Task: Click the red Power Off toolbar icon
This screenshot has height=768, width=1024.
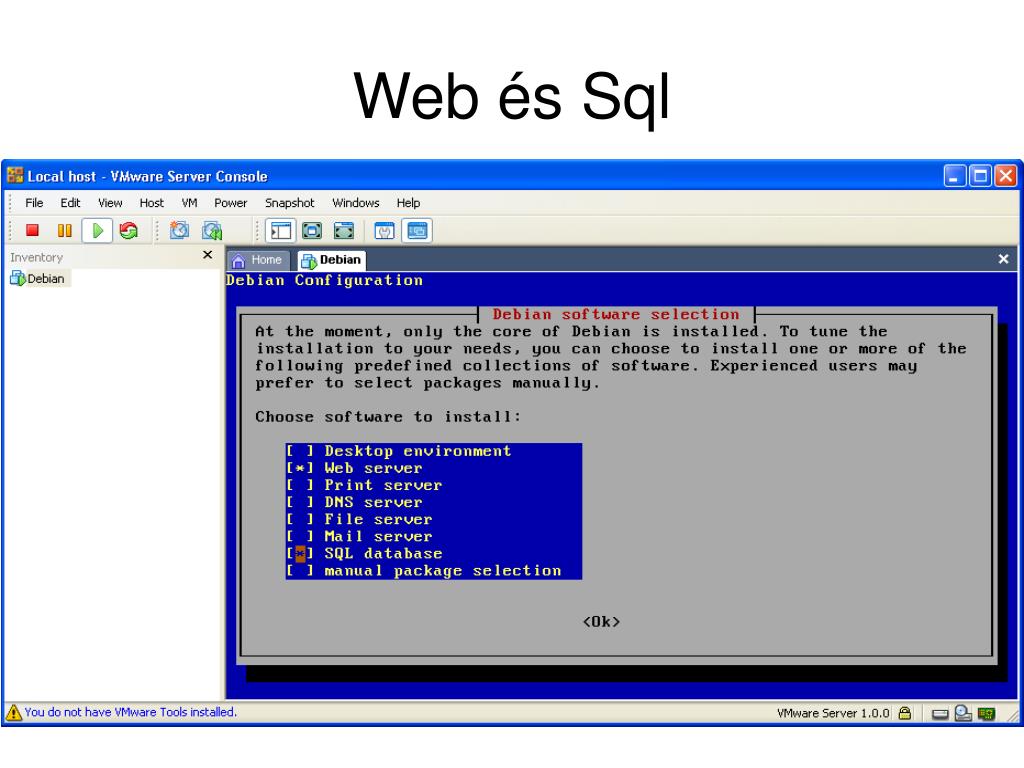Action: coord(32,230)
